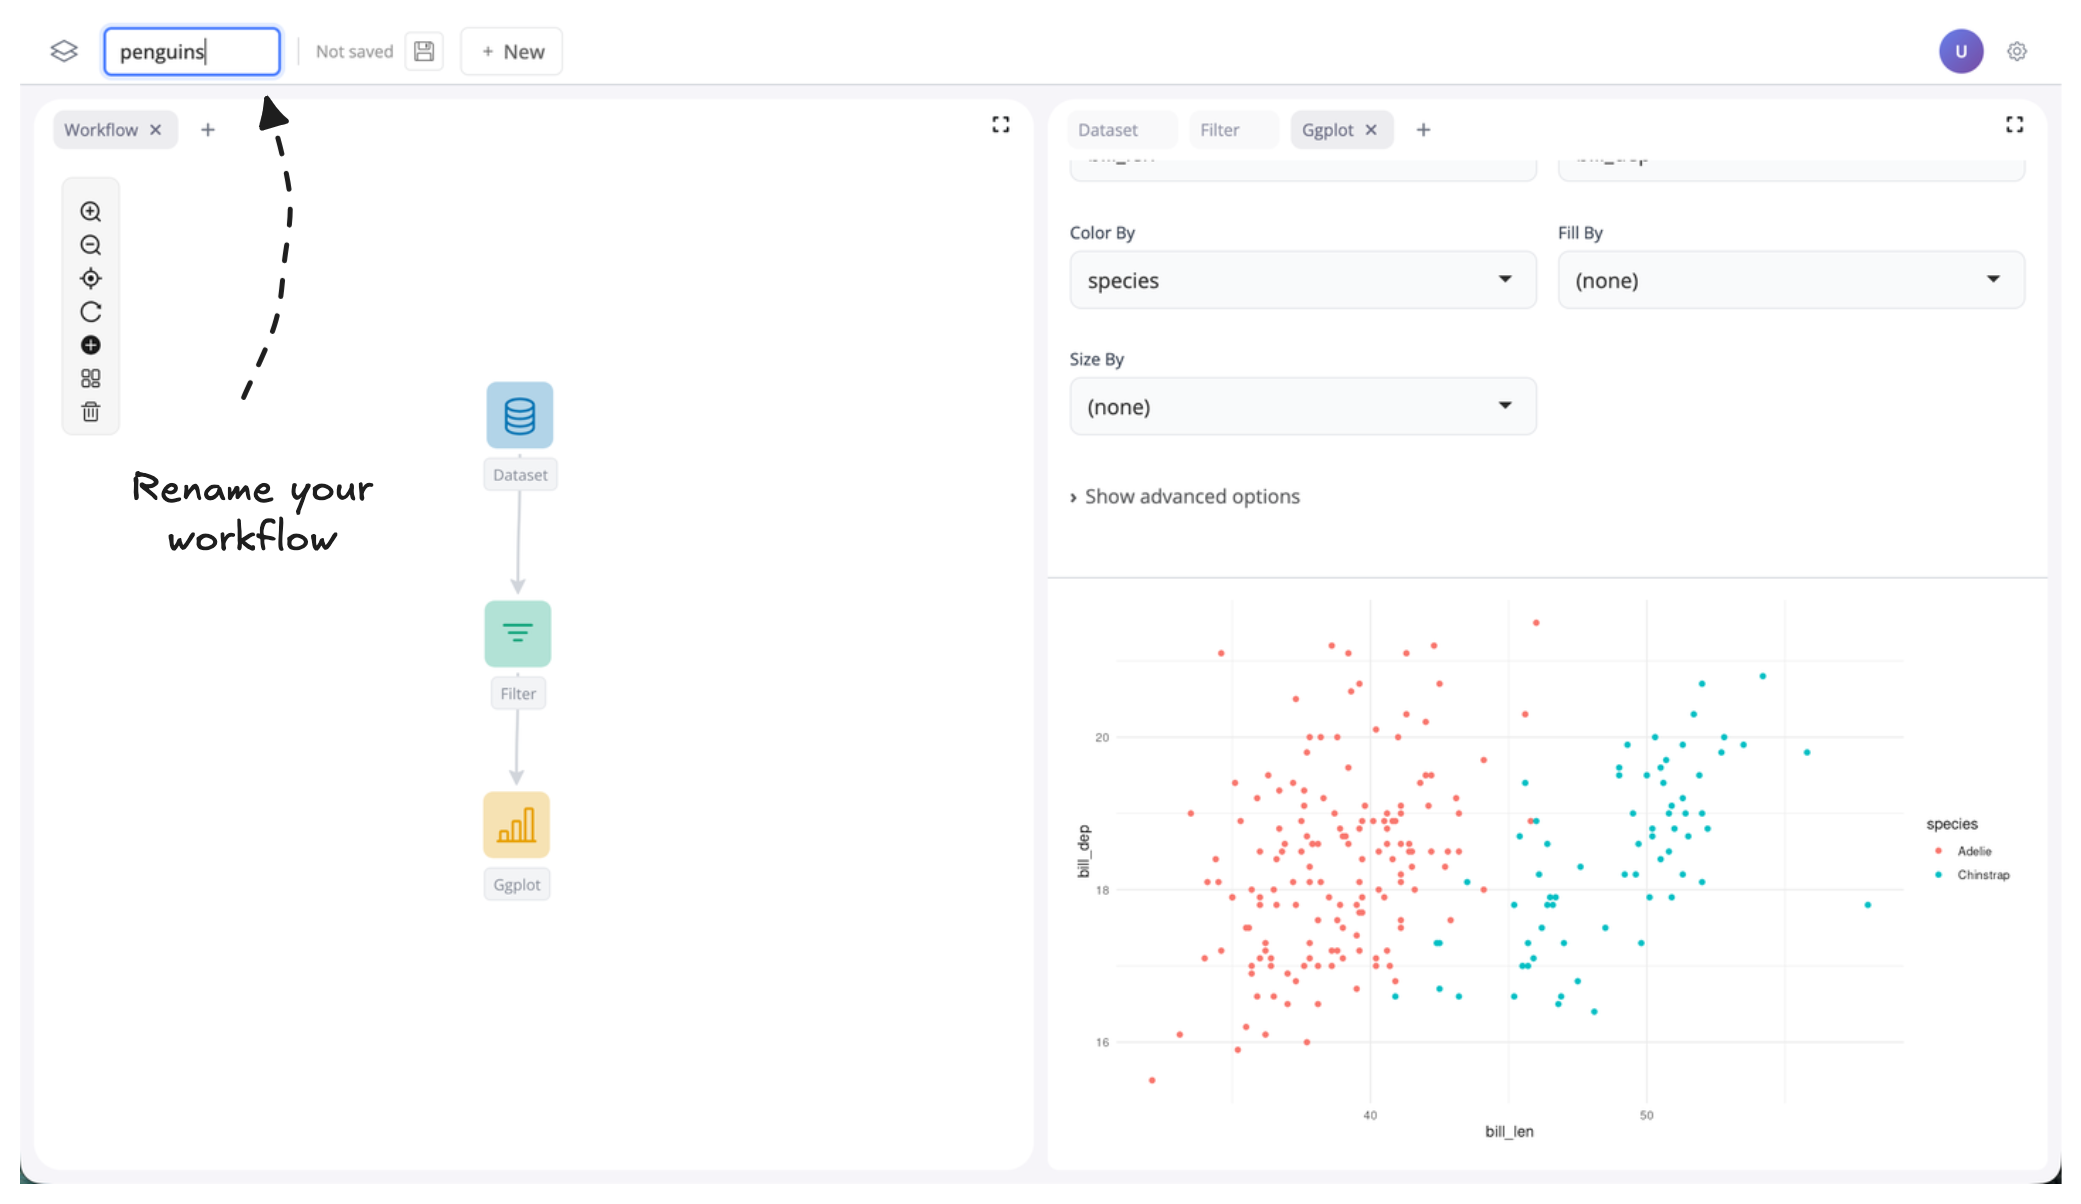Select the green Filter node icon
The width and height of the screenshot is (2081, 1204).
[x=517, y=634]
